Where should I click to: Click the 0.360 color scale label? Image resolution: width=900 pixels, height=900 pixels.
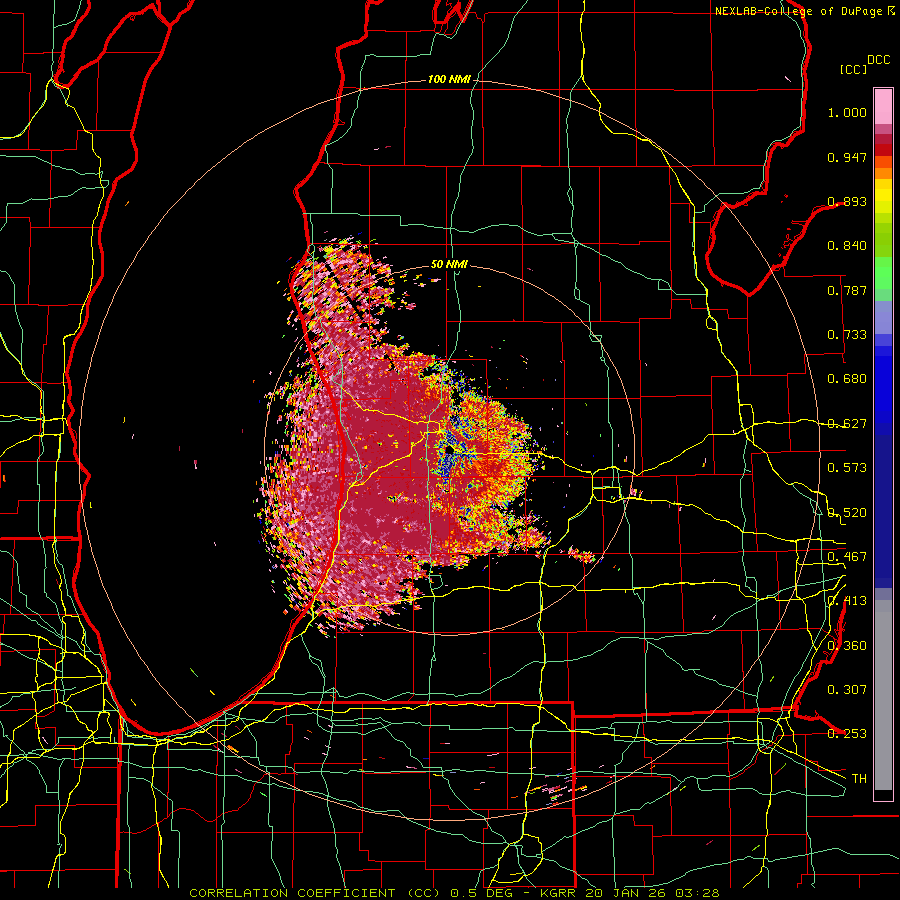[847, 646]
